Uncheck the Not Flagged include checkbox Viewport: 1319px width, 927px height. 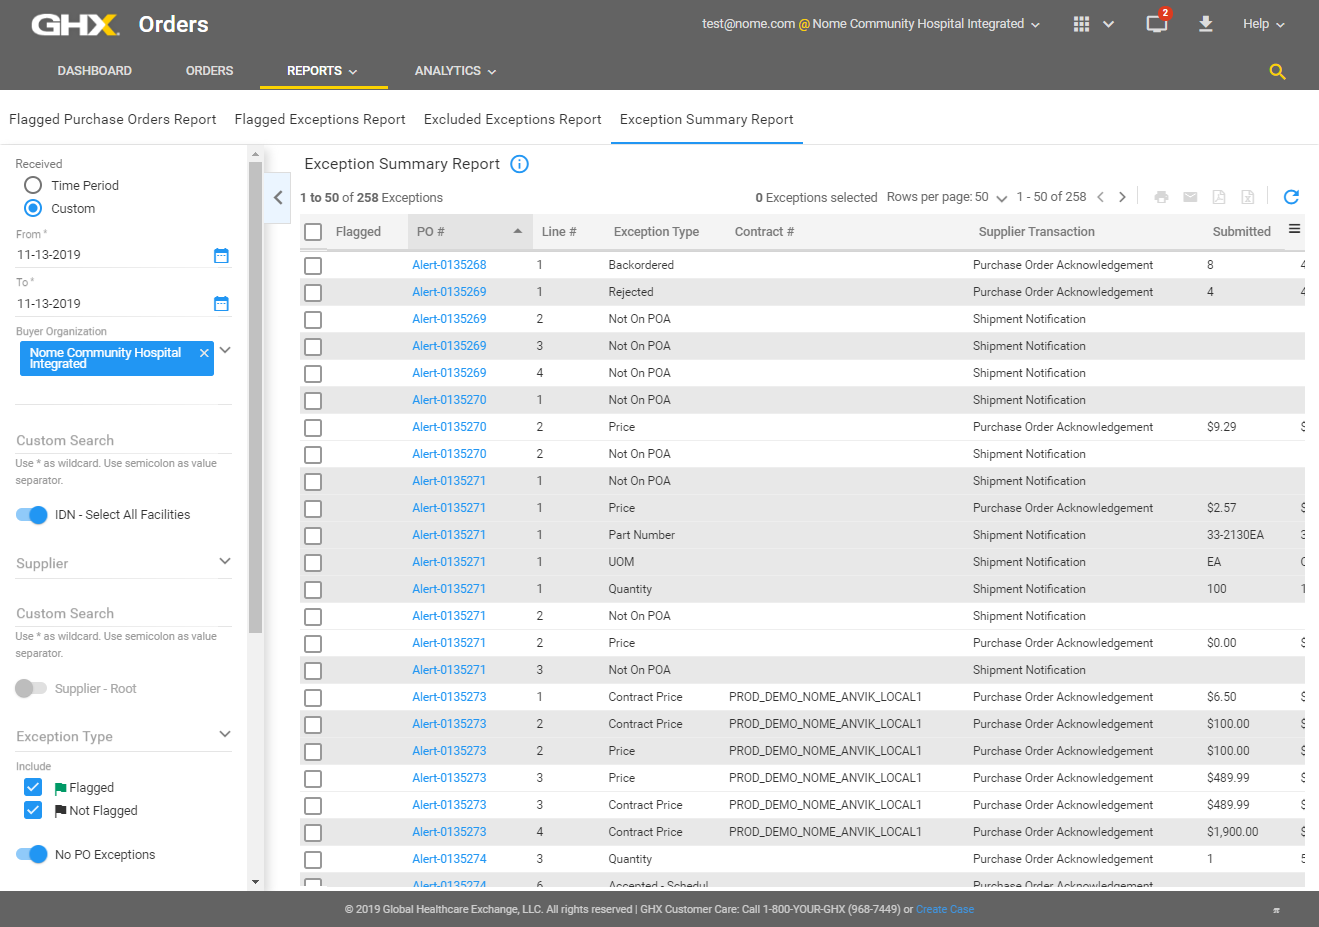(33, 810)
